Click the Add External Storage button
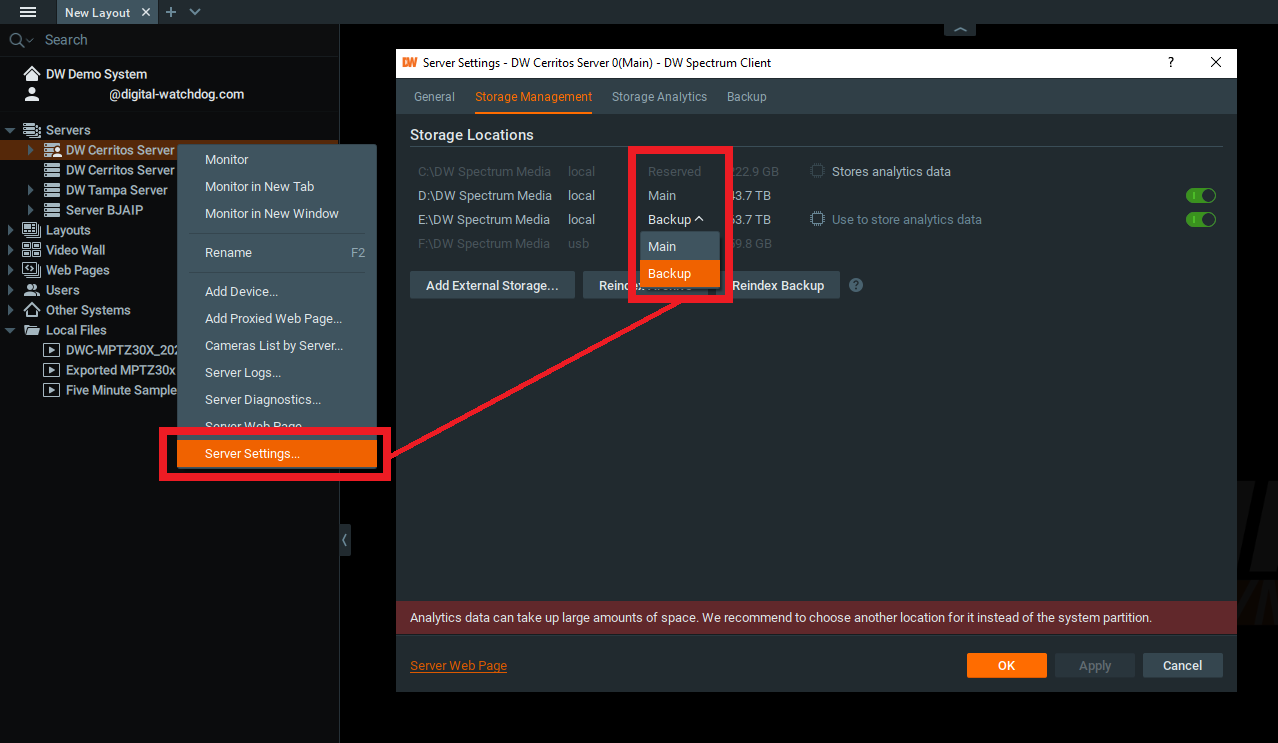Viewport: 1278px width, 743px height. [492, 285]
